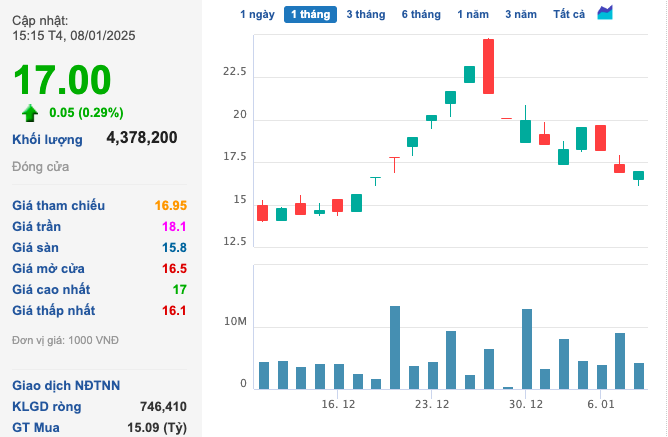View the 3 năm price history
Screen dimensions: 668x437
pos(520,14)
